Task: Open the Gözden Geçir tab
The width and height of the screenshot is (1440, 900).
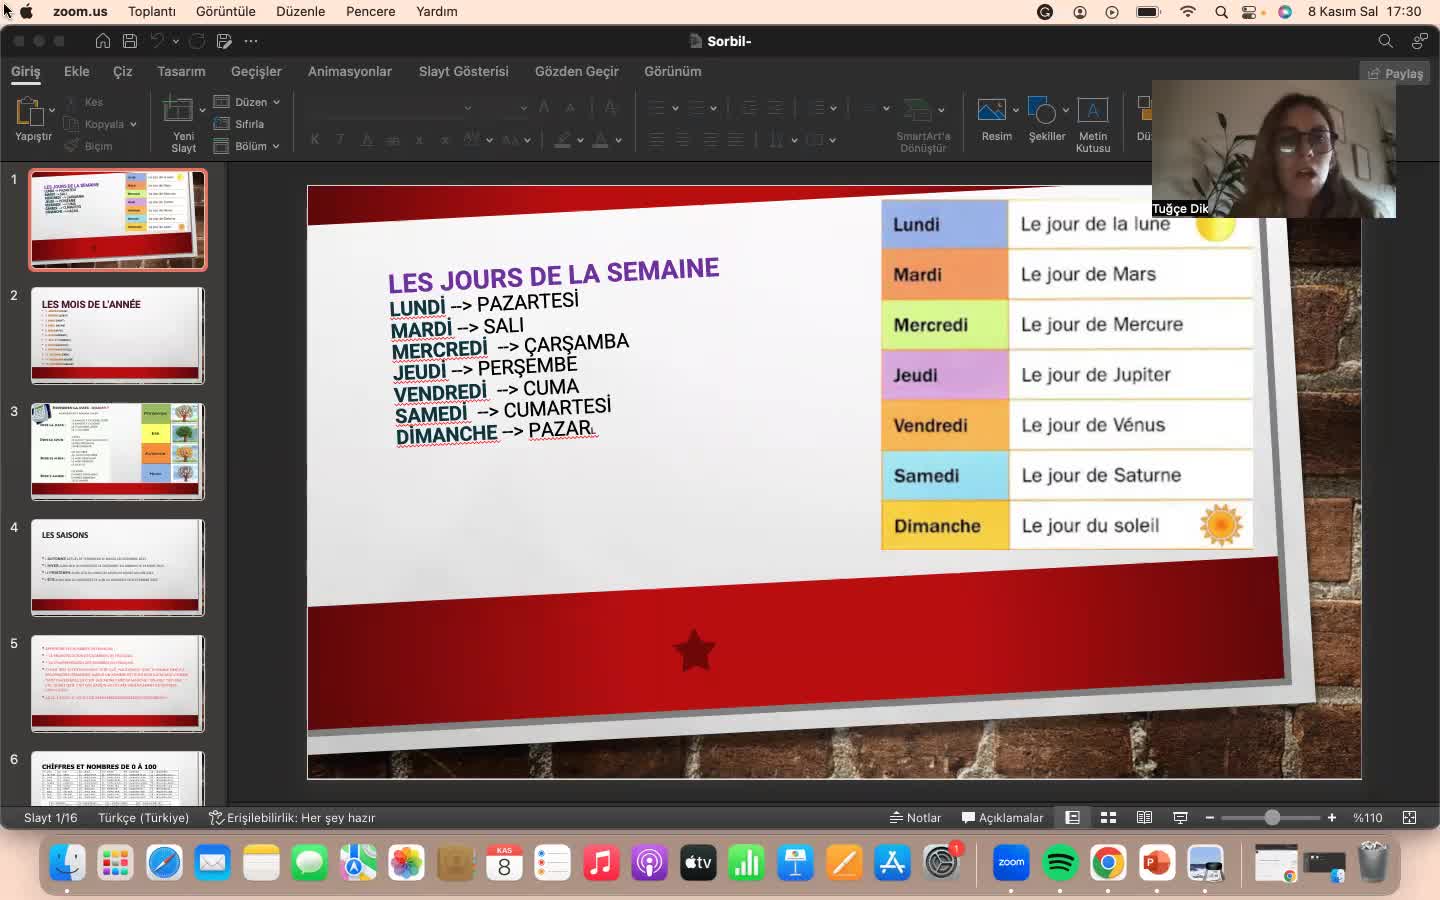Action: point(577,71)
